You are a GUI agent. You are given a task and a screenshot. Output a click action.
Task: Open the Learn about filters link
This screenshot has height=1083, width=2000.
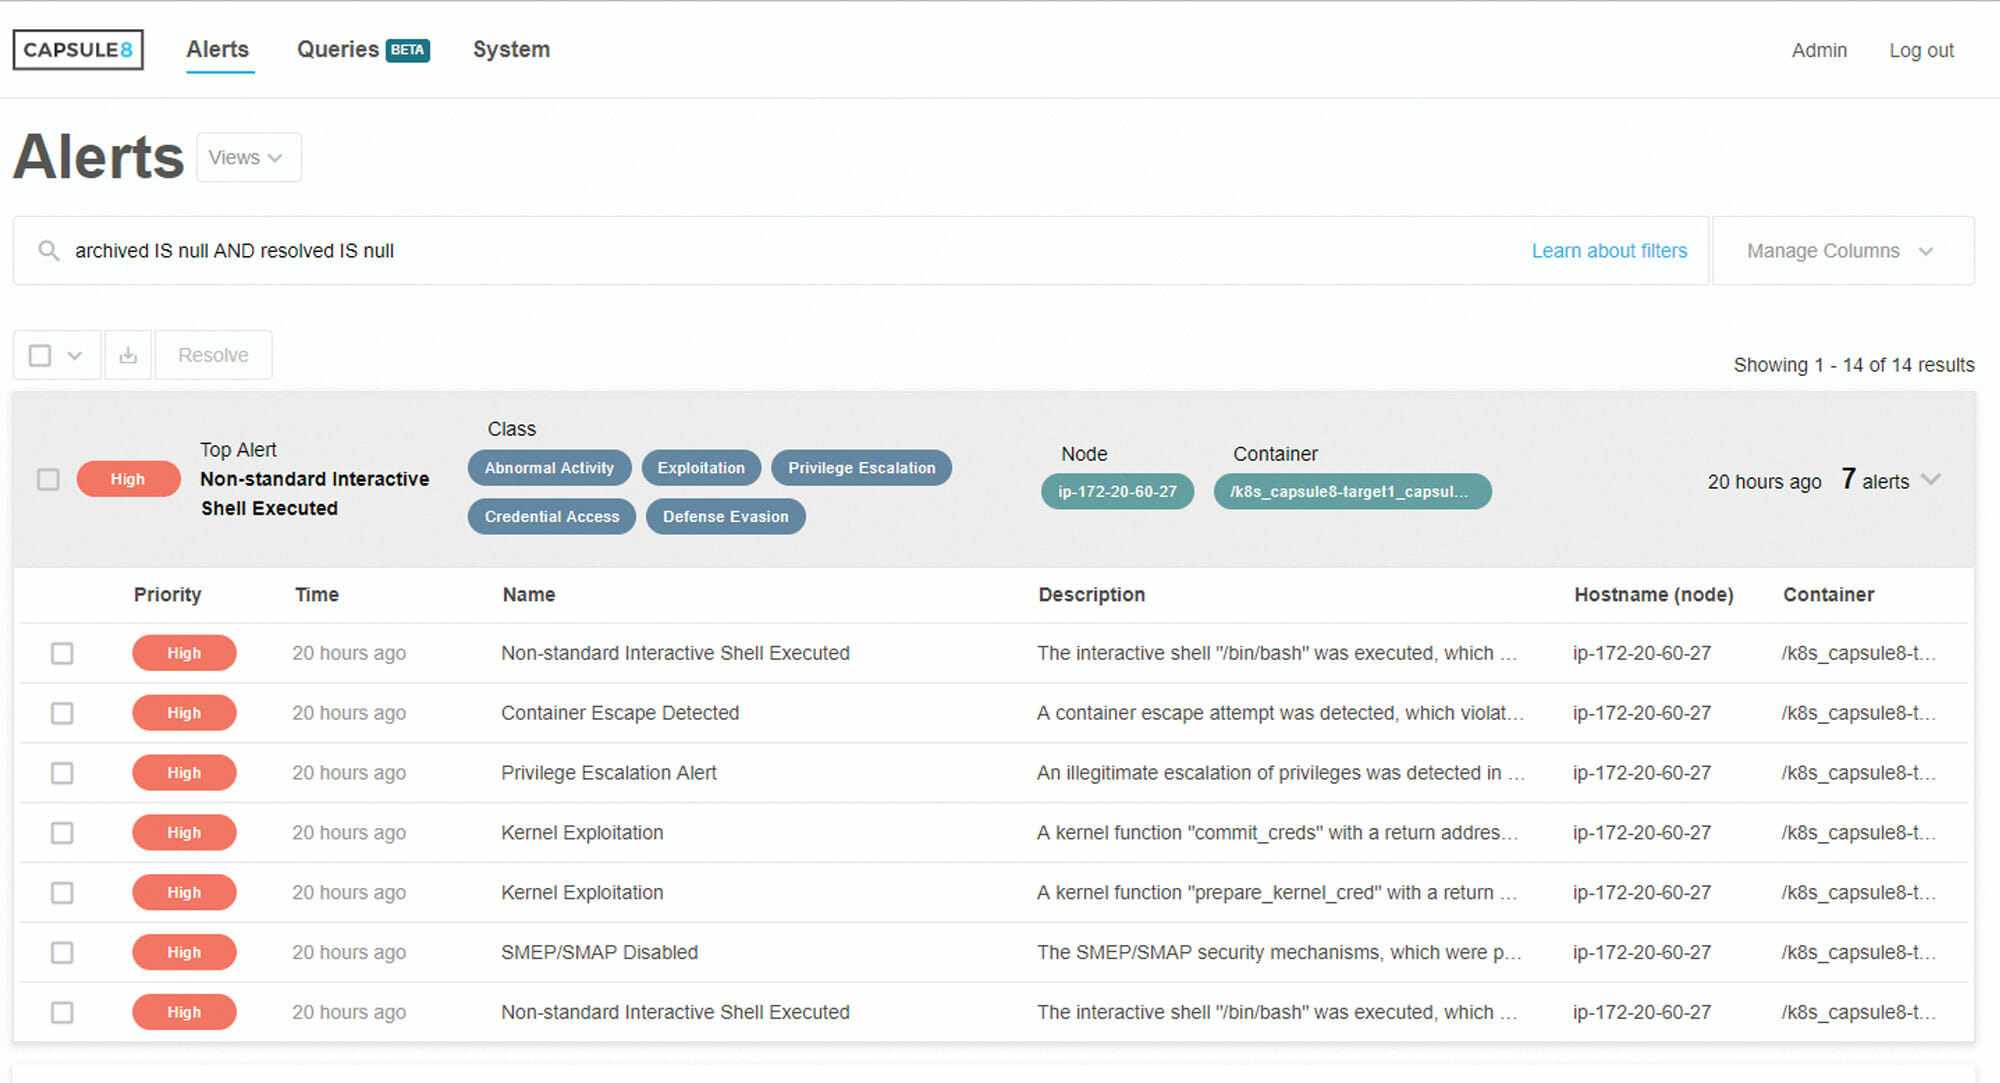(x=1609, y=251)
